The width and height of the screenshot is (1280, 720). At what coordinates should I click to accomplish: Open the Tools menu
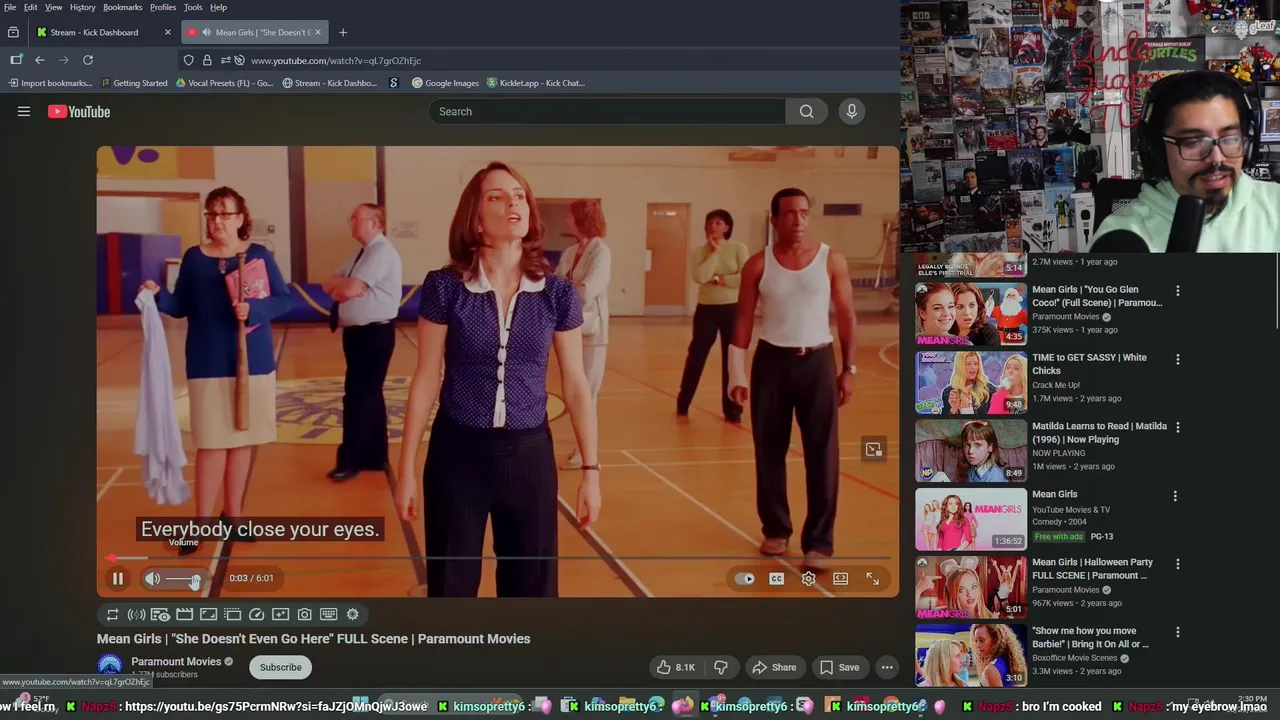click(x=193, y=7)
